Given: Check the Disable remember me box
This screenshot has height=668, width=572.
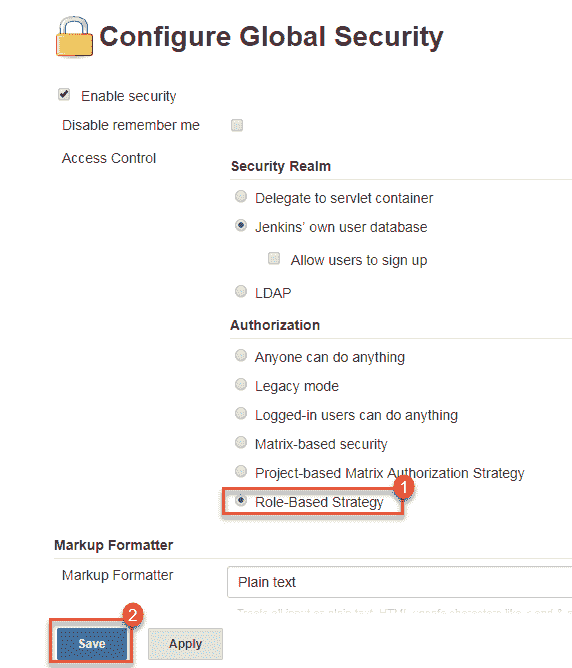Looking at the screenshot, I should click(237, 125).
